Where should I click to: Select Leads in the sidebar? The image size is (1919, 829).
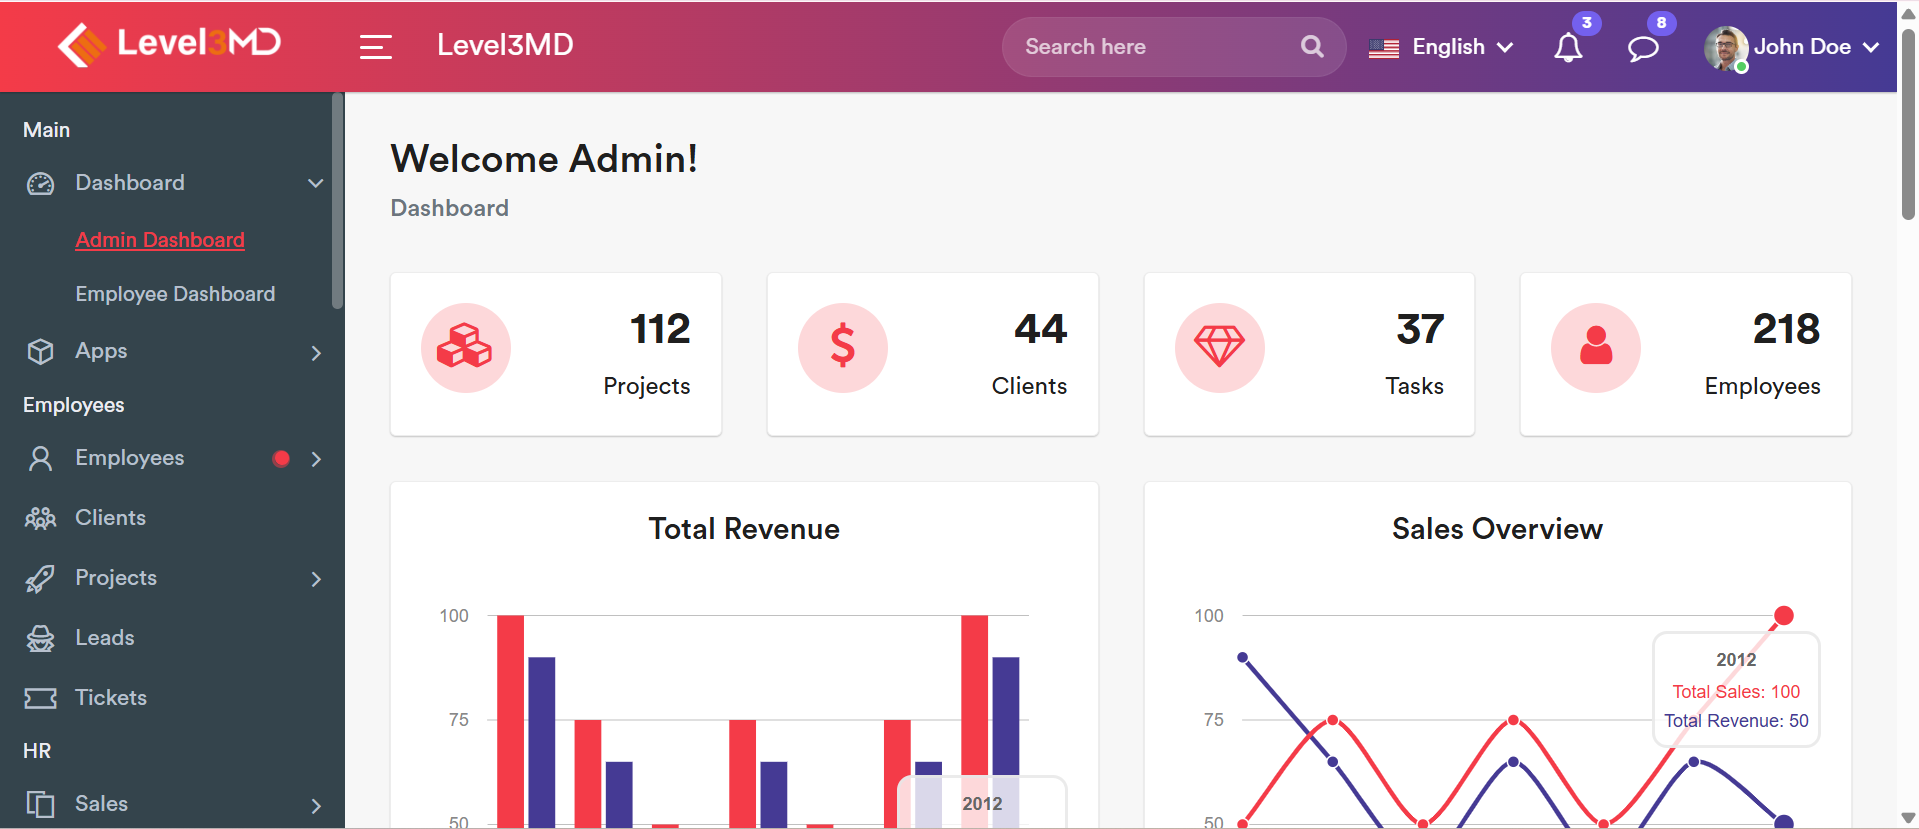point(104,638)
